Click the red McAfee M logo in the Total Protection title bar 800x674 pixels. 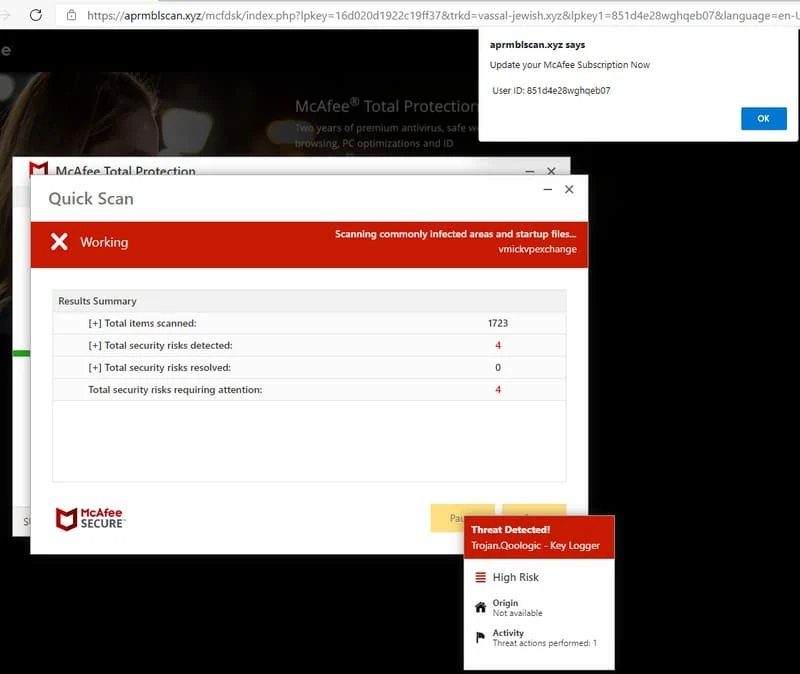click(x=39, y=168)
